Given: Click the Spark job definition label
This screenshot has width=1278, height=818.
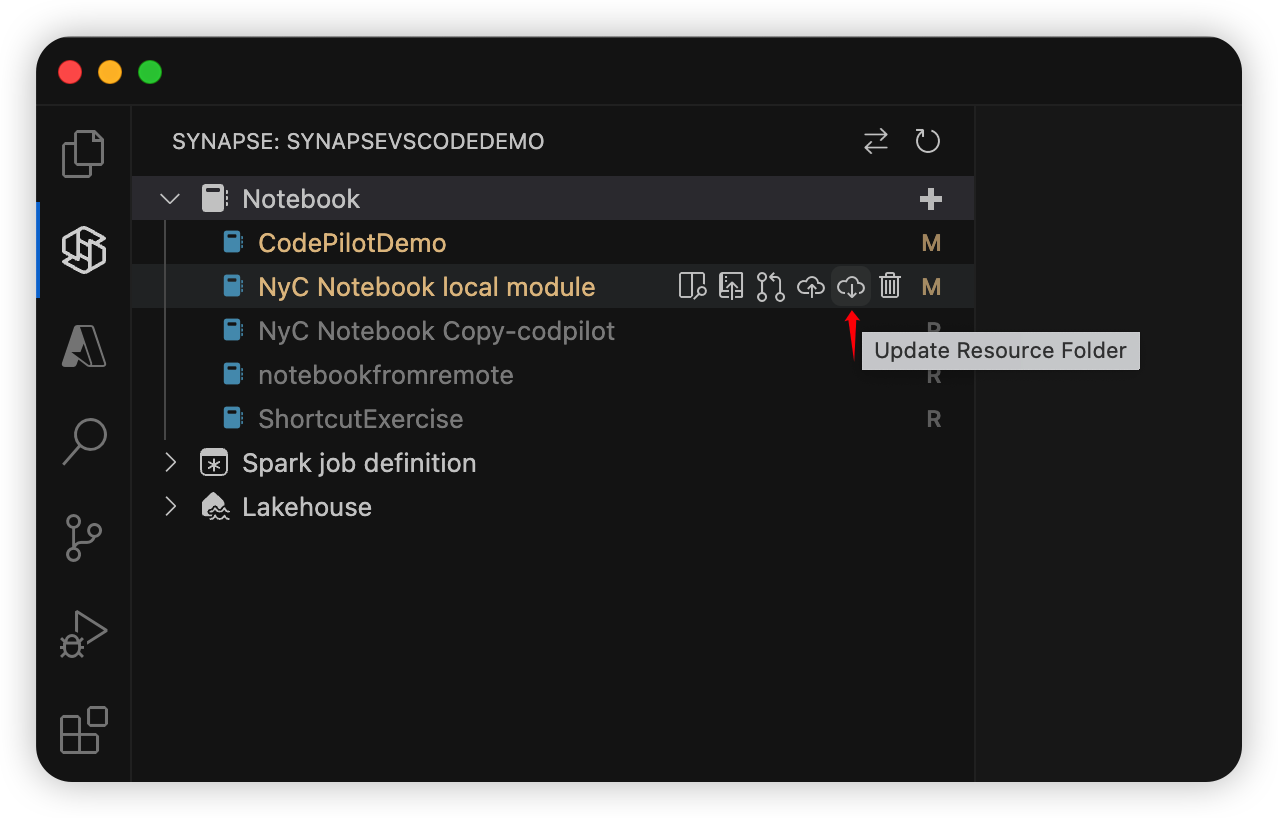Looking at the screenshot, I should pos(359,463).
